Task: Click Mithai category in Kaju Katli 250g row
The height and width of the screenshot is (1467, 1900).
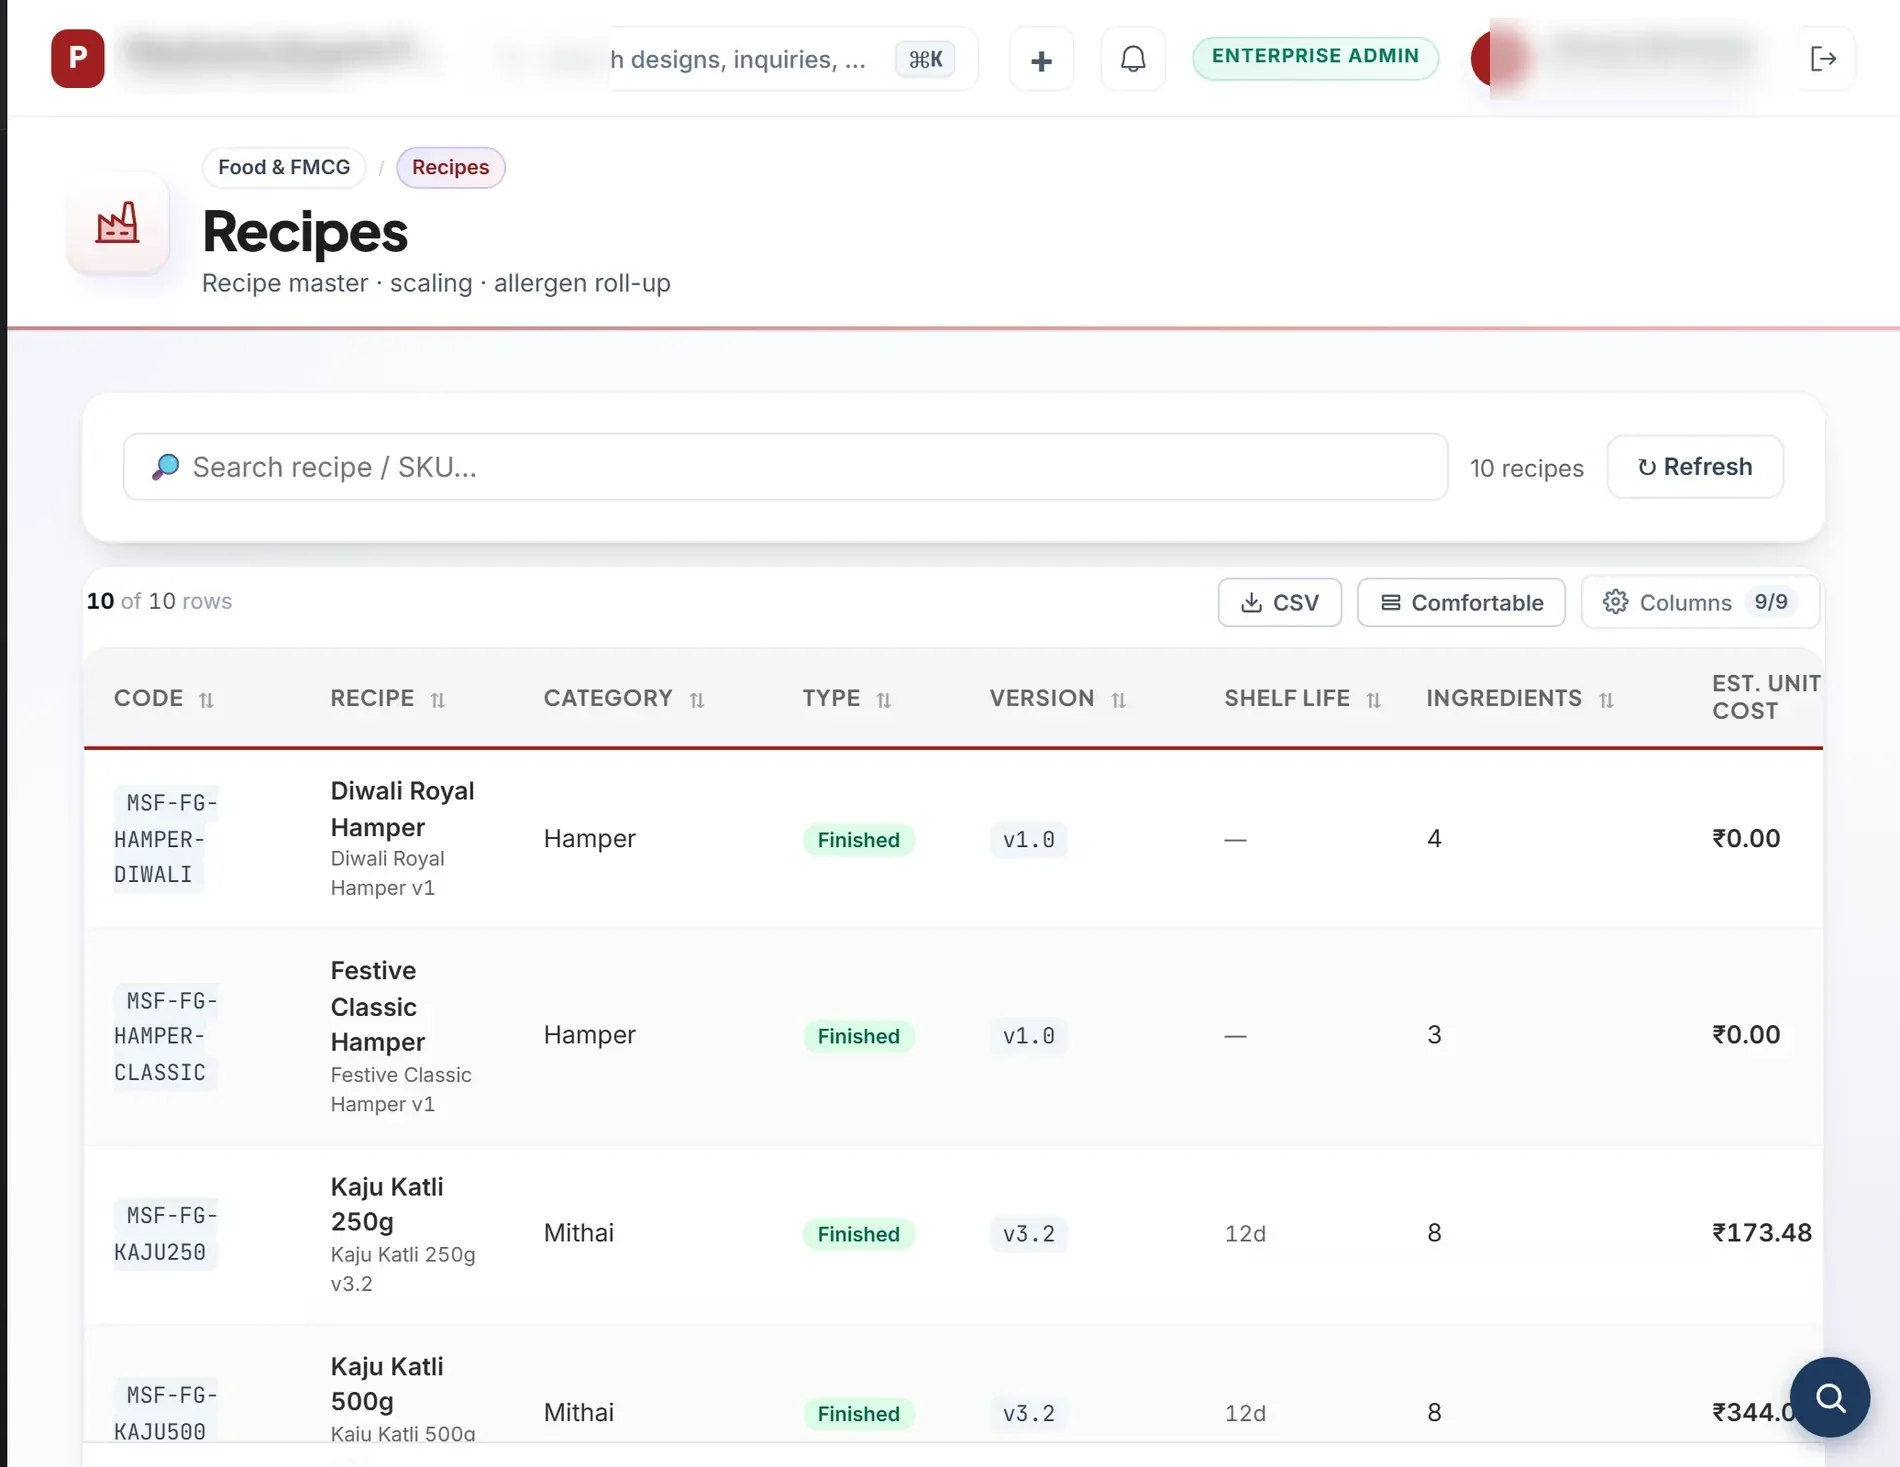Action: (579, 1233)
